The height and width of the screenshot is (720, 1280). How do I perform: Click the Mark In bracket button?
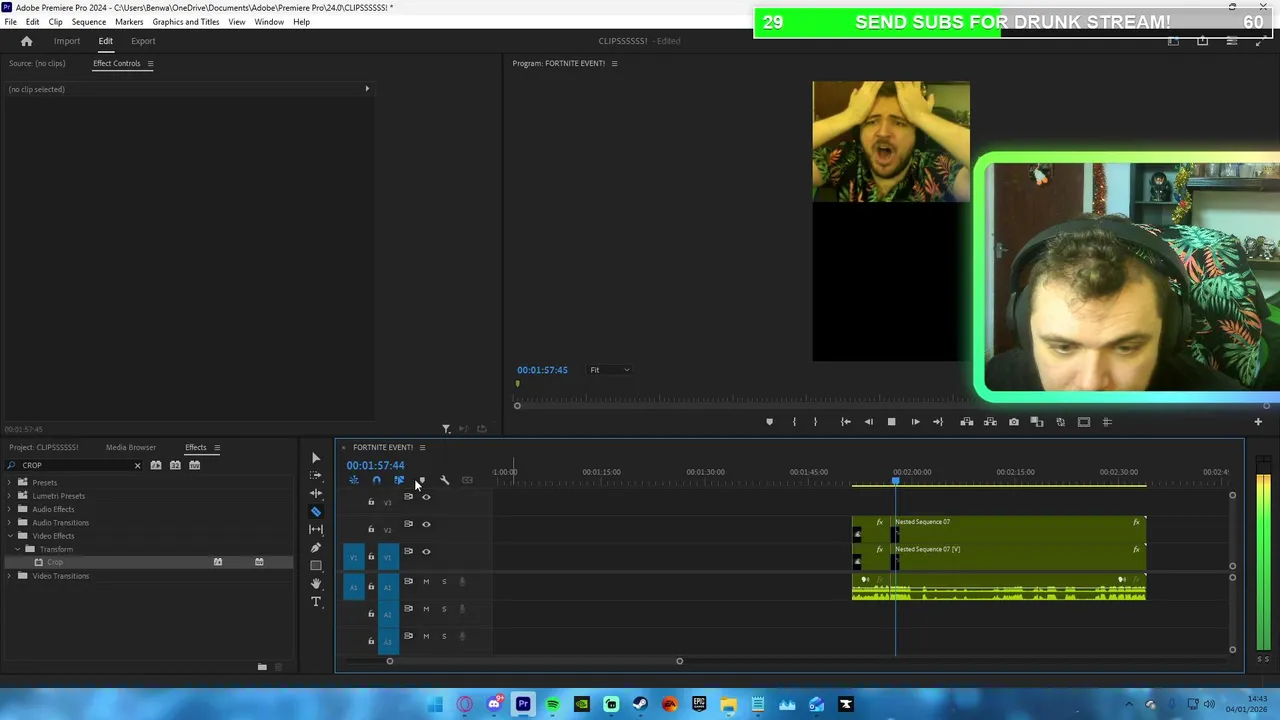pyautogui.click(x=794, y=422)
